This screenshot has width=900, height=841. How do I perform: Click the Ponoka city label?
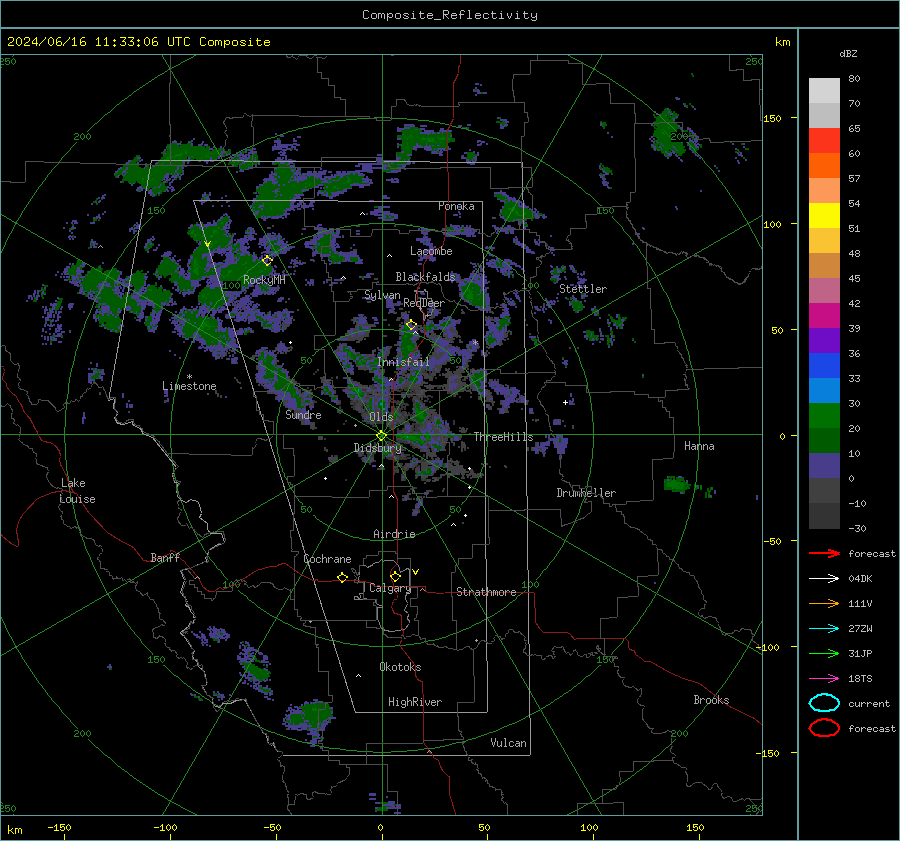456,206
